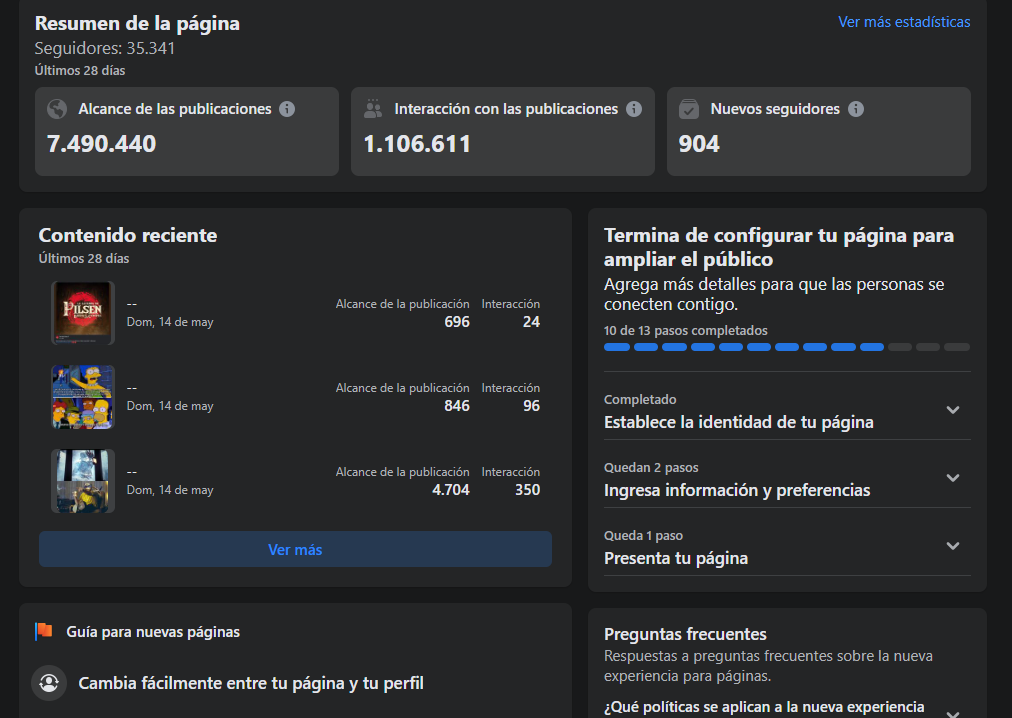This screenshot has height=718, width=1012.
Task: Click the orange flag icon for Guía para nuevas páginas
Action: [x=44, y=631]
